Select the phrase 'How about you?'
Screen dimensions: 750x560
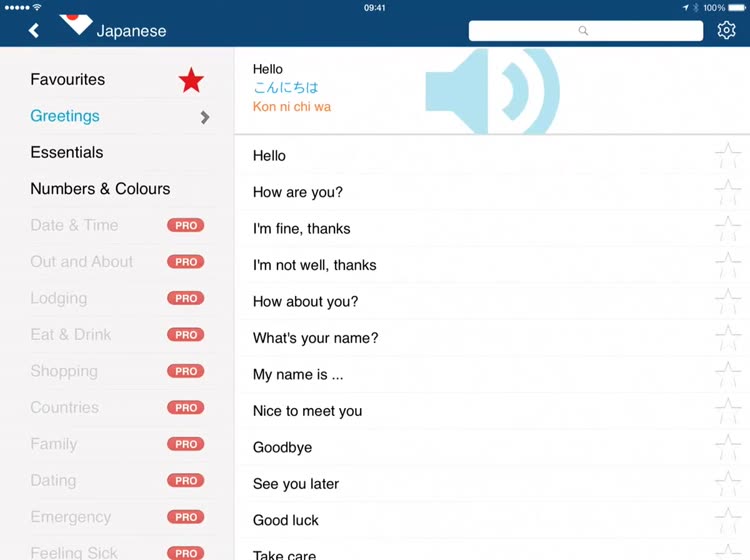coord(492,302)
